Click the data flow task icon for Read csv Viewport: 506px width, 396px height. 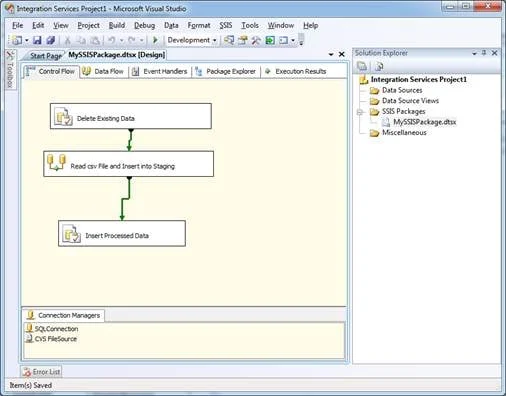(56, 162)
